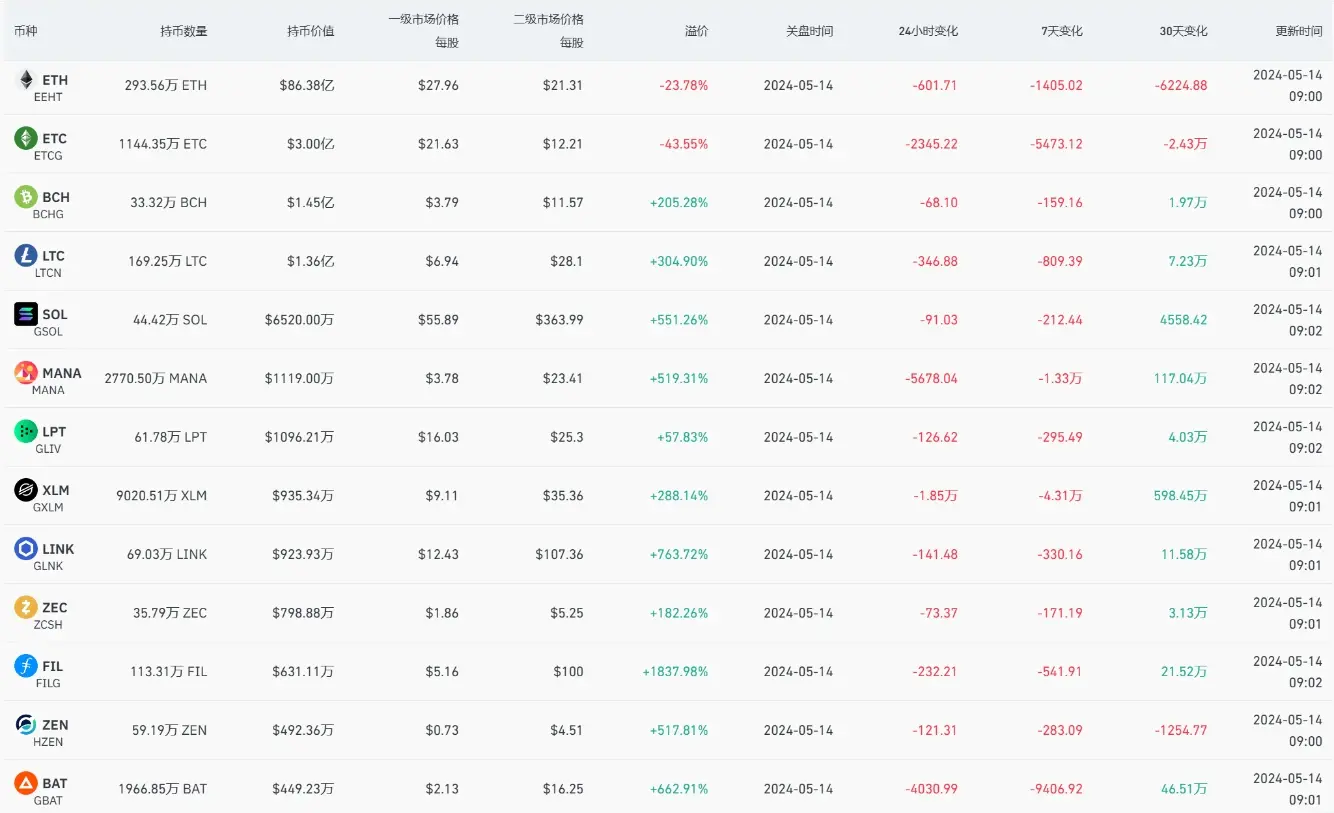This screenshot has height=813, width=1334.
Task: Click the 24小时变化 column header
Action: click(928, 31)
